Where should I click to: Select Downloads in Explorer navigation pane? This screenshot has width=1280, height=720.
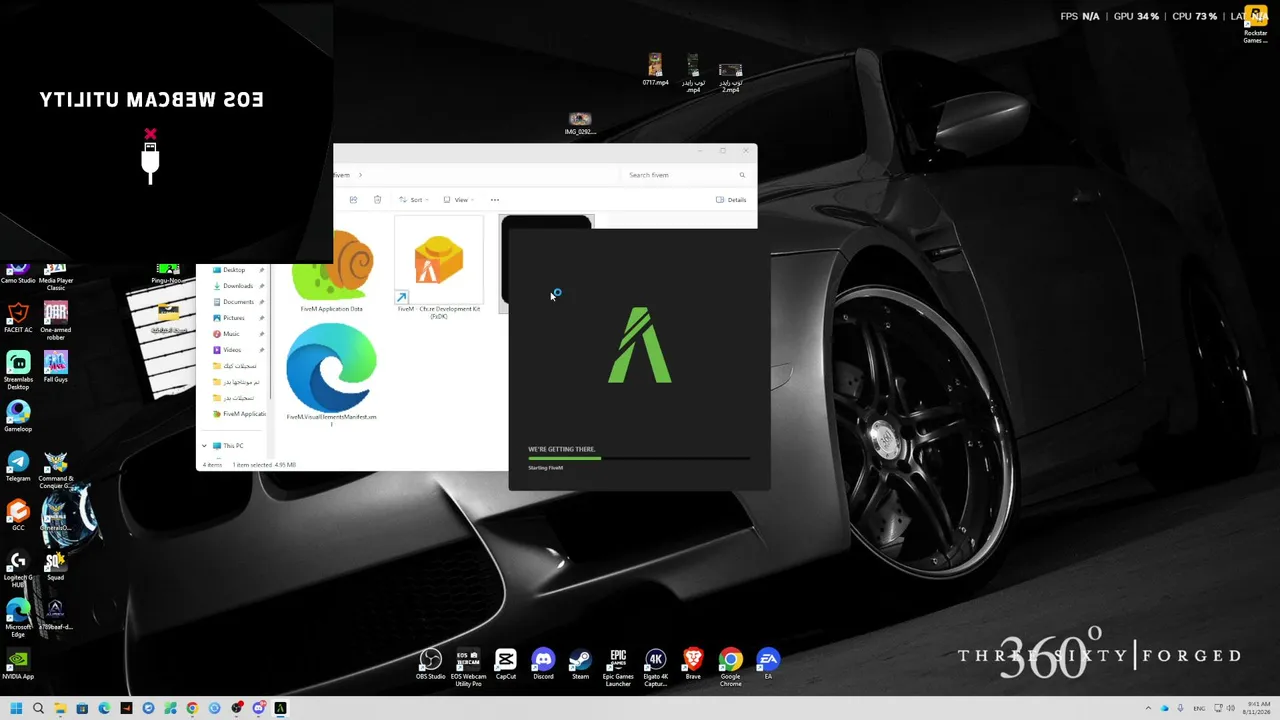coord(238,286)
